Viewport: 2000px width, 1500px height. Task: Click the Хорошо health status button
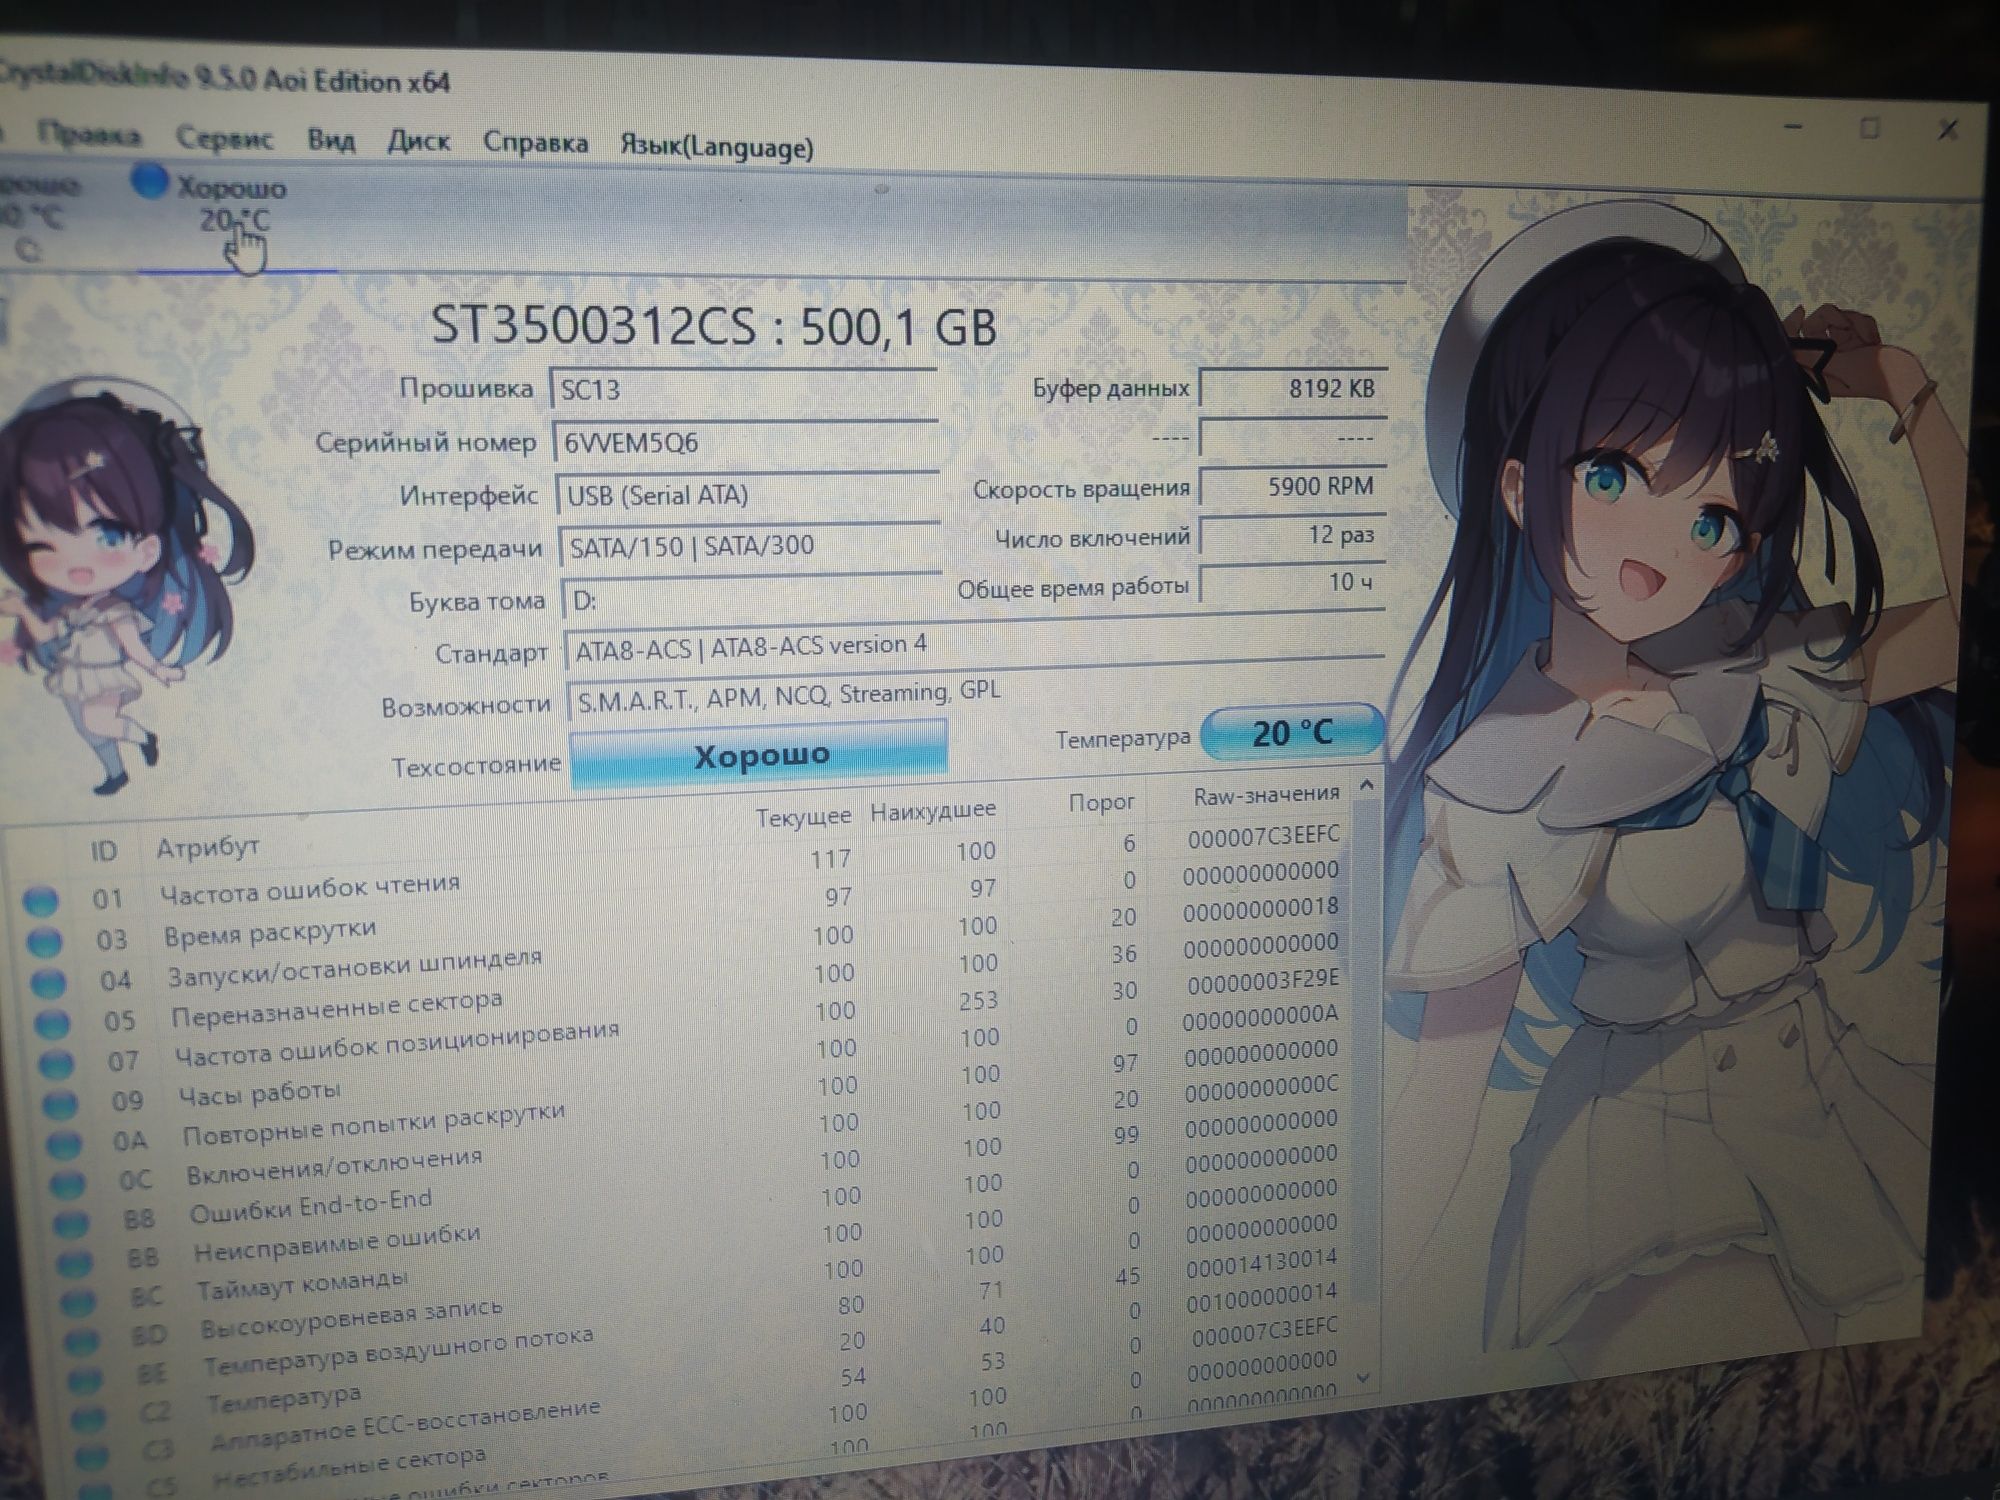click(759, 753)
